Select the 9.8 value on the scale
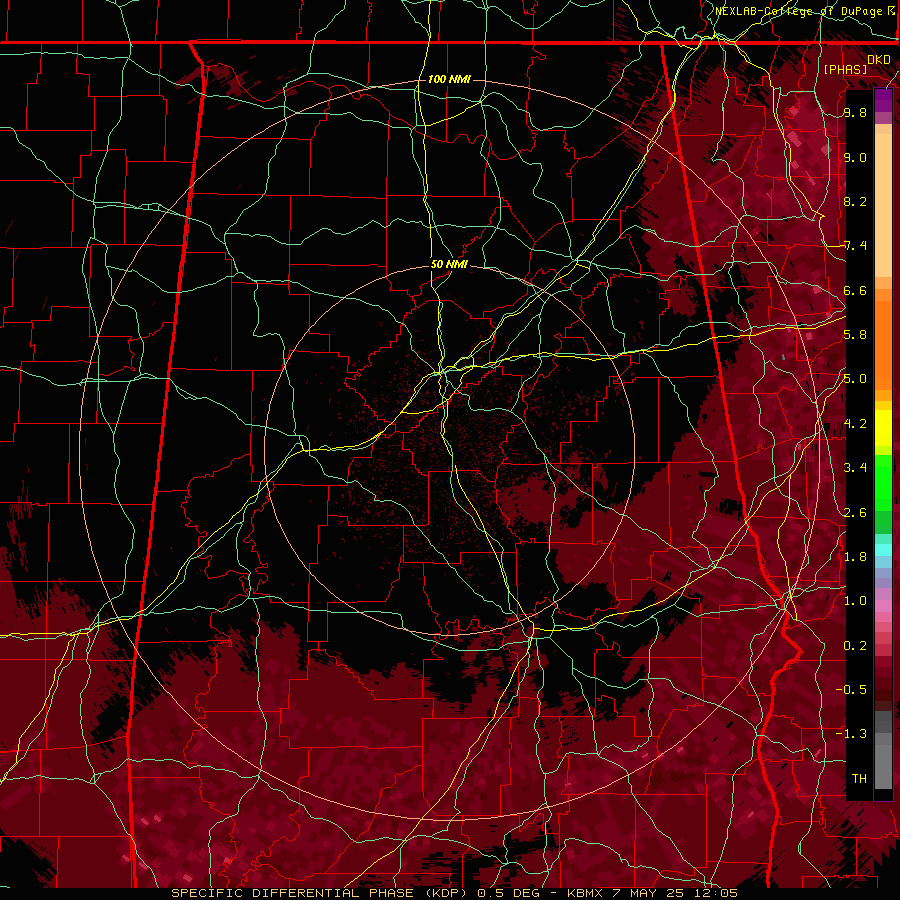 pos(855,113)
